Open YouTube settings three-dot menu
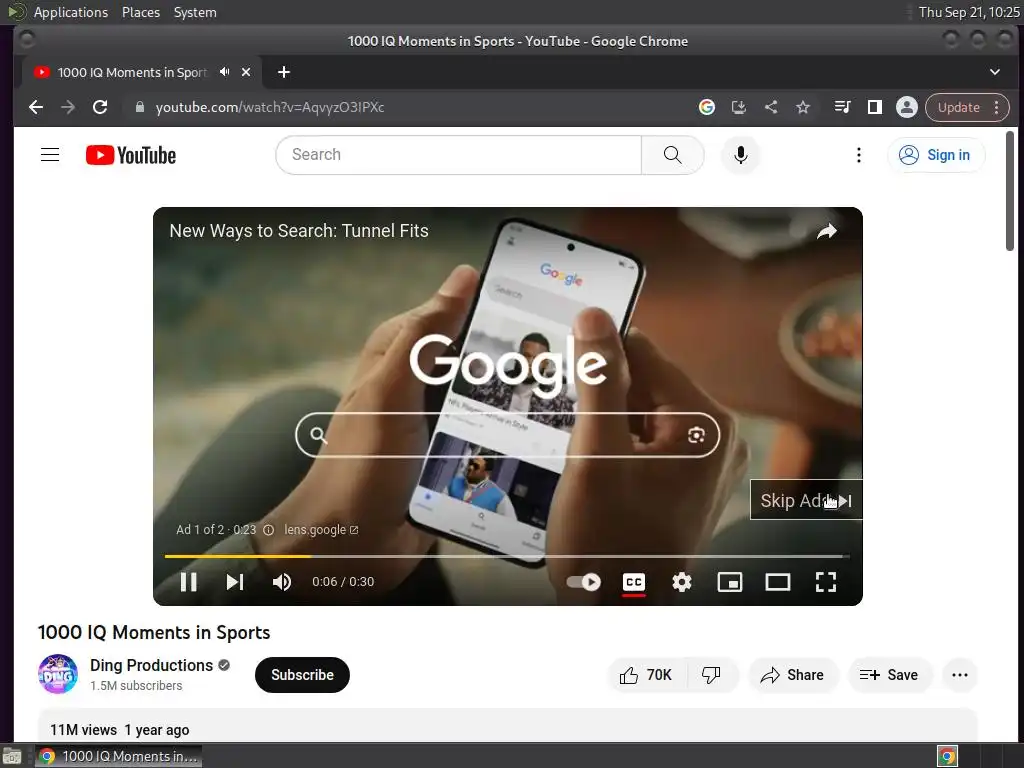Viewport: 1024px width, 768px height. [859, 155]
